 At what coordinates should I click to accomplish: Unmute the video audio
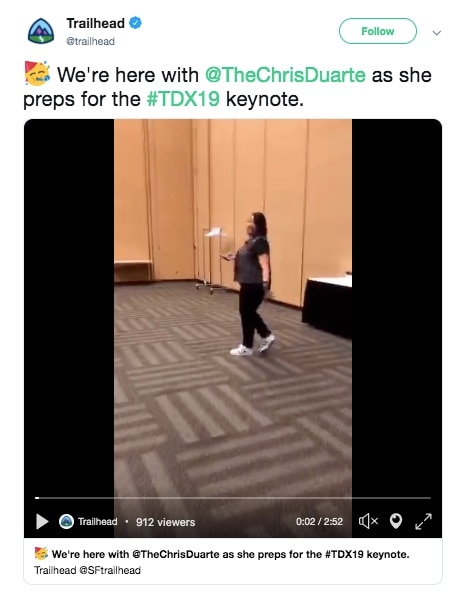pyautogui.click(x=368, y=522)
